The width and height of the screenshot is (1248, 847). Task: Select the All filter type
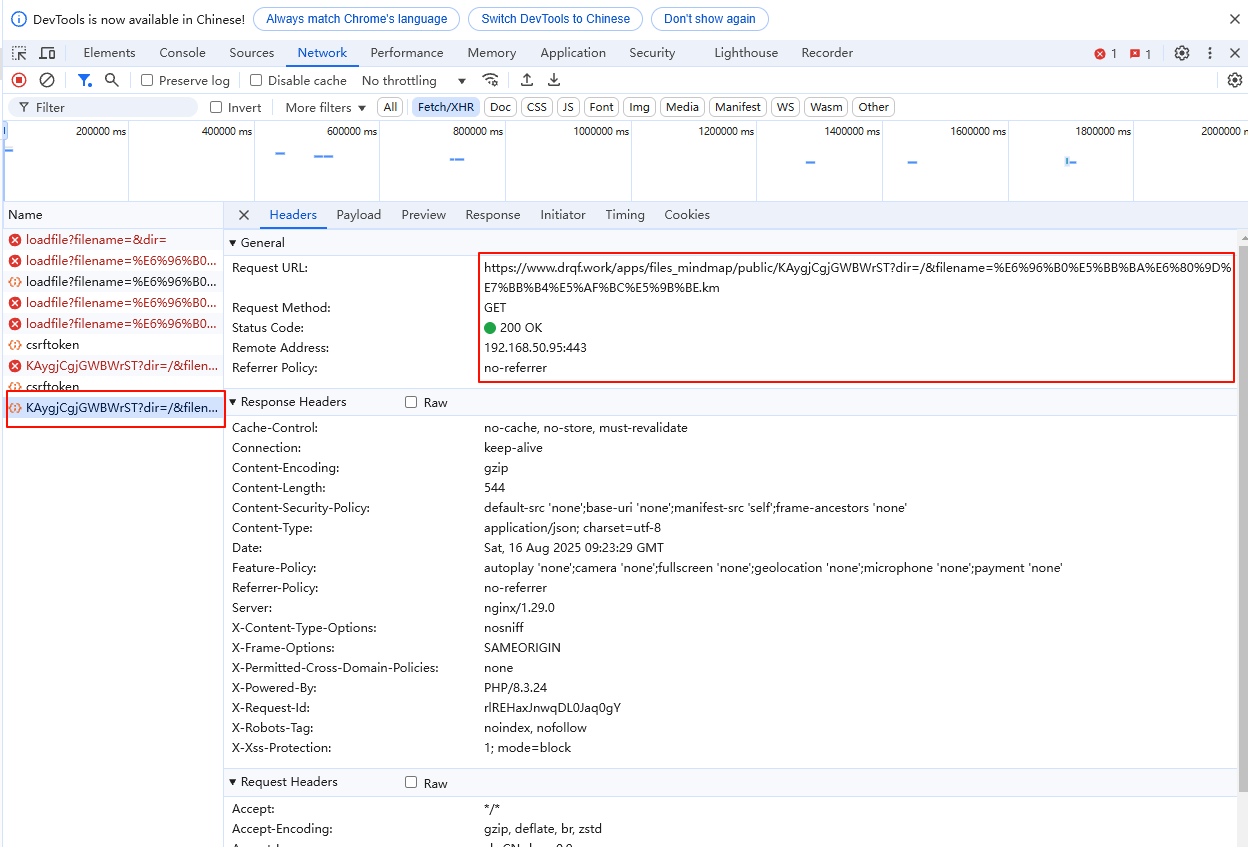[x=390, y=107]
